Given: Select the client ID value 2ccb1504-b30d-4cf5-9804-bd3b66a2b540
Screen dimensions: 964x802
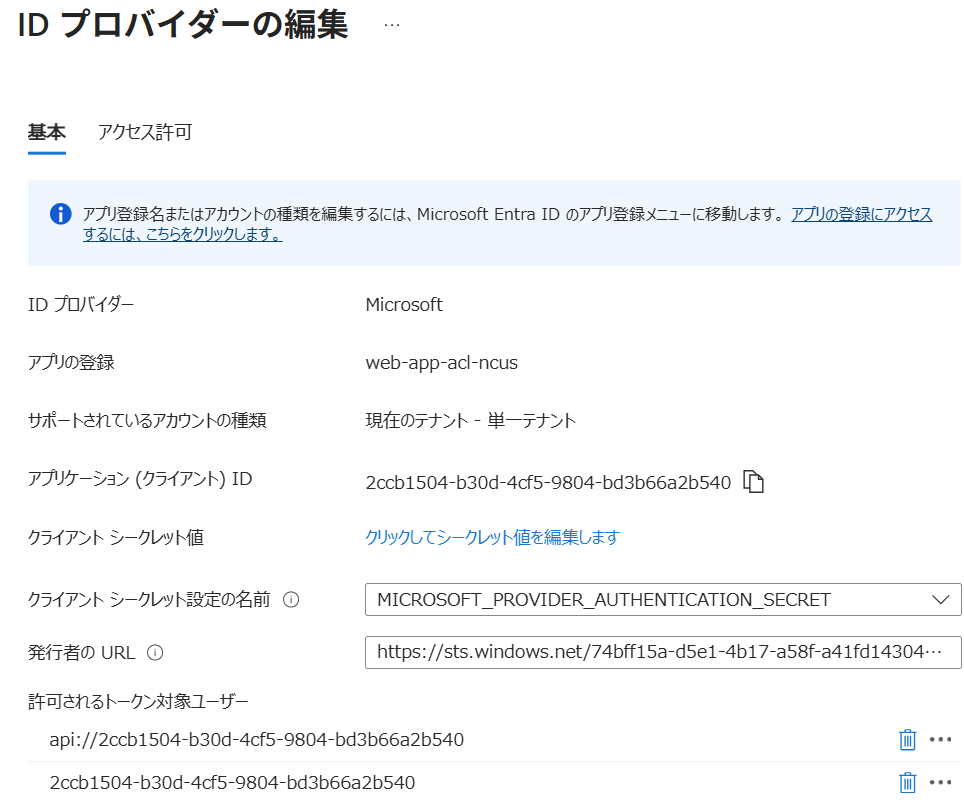Looking at the screenshot, I should click(x=548, y=482).
